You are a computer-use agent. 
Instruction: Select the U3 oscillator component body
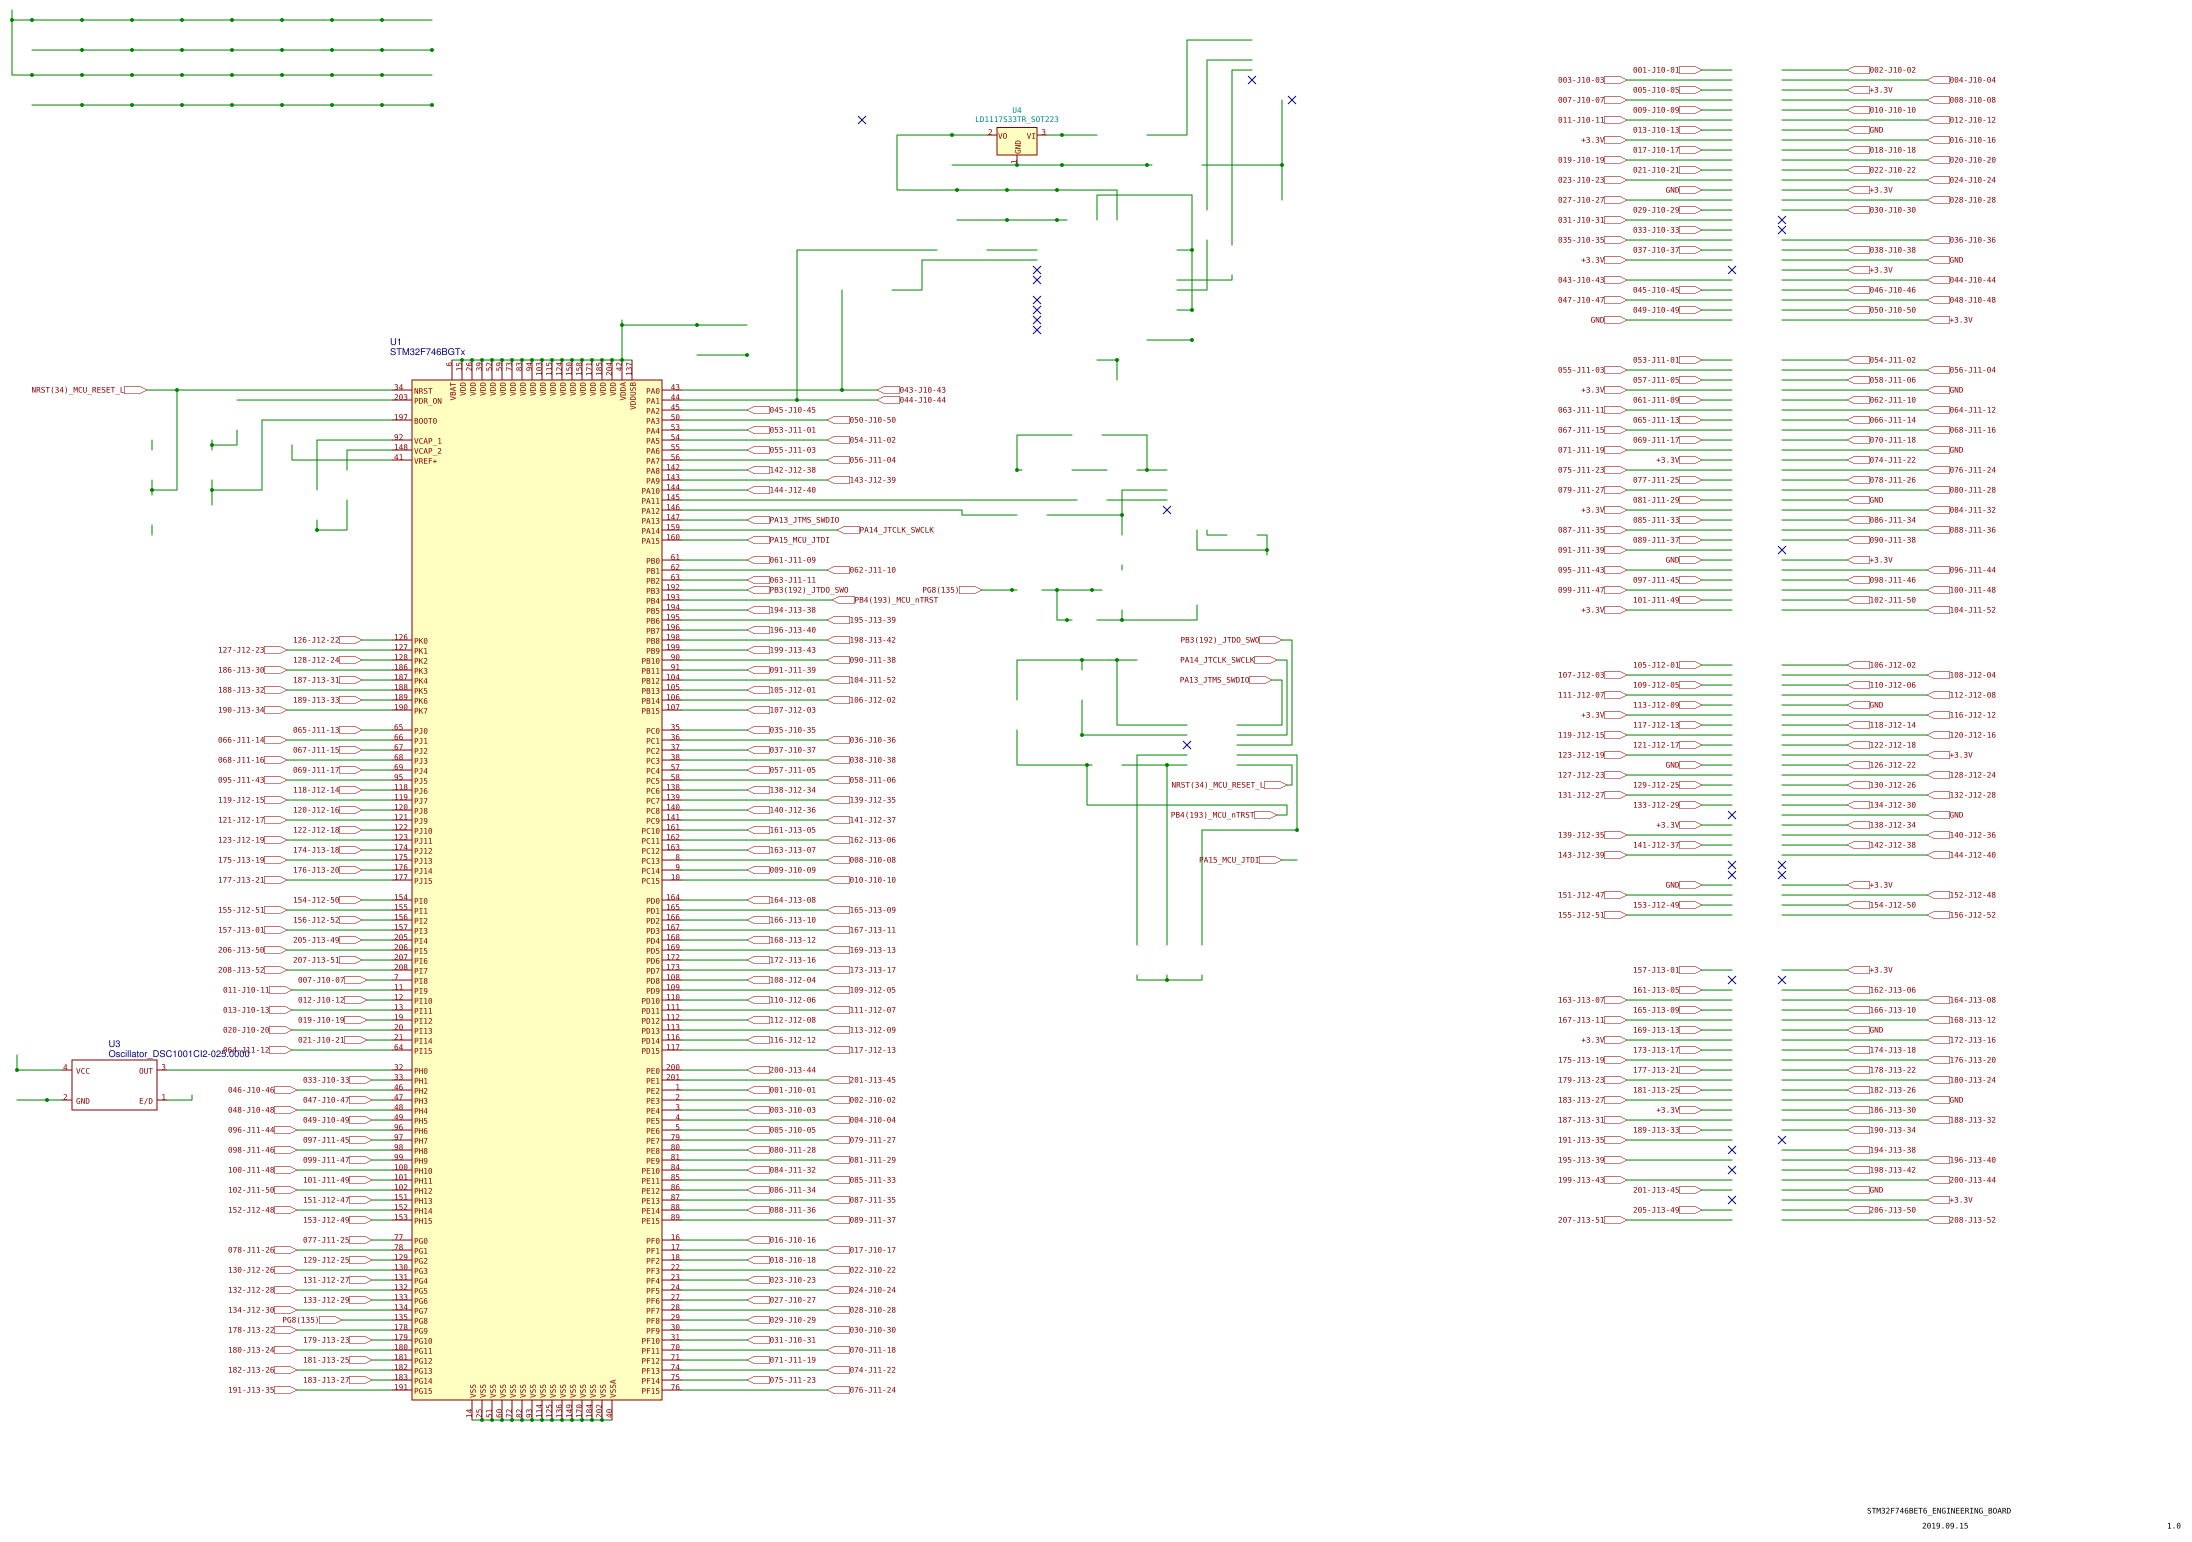[x=114, y=1085]
